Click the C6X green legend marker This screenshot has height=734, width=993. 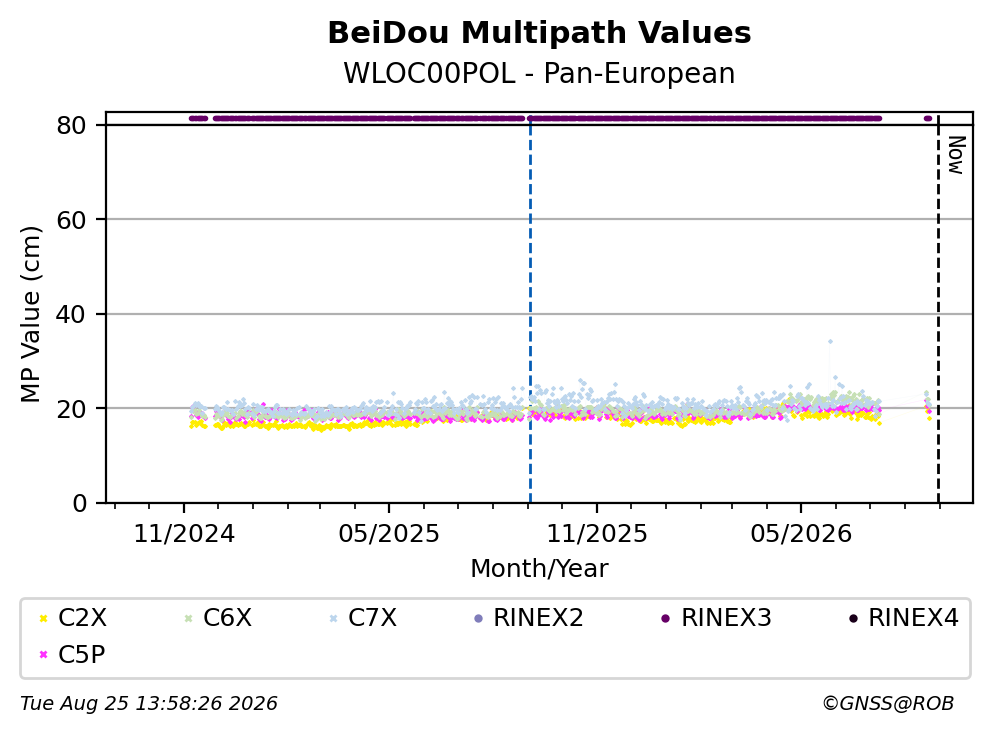coord(188,619)
